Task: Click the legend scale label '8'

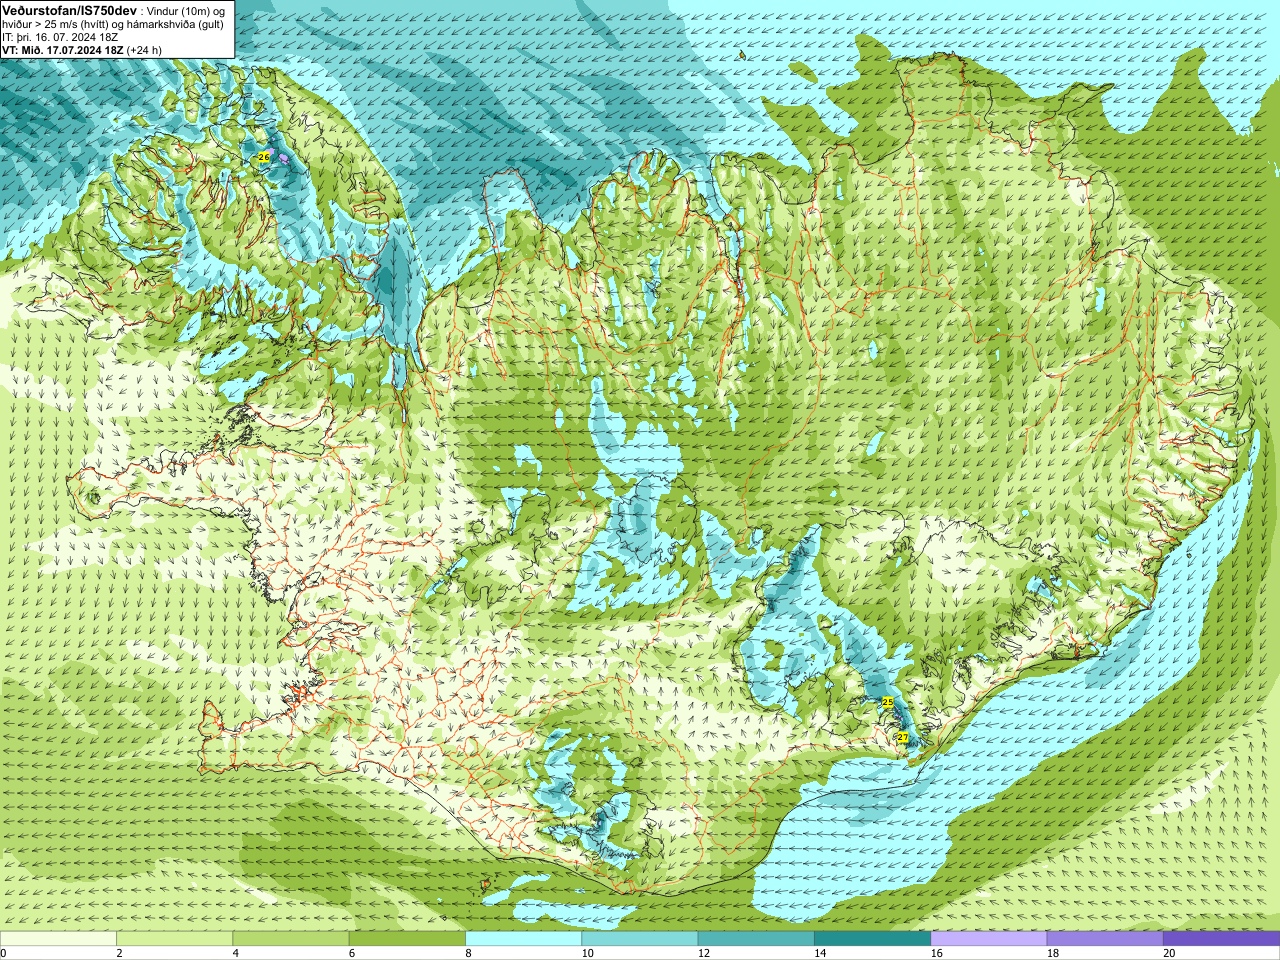Action: tap(468, 953)
